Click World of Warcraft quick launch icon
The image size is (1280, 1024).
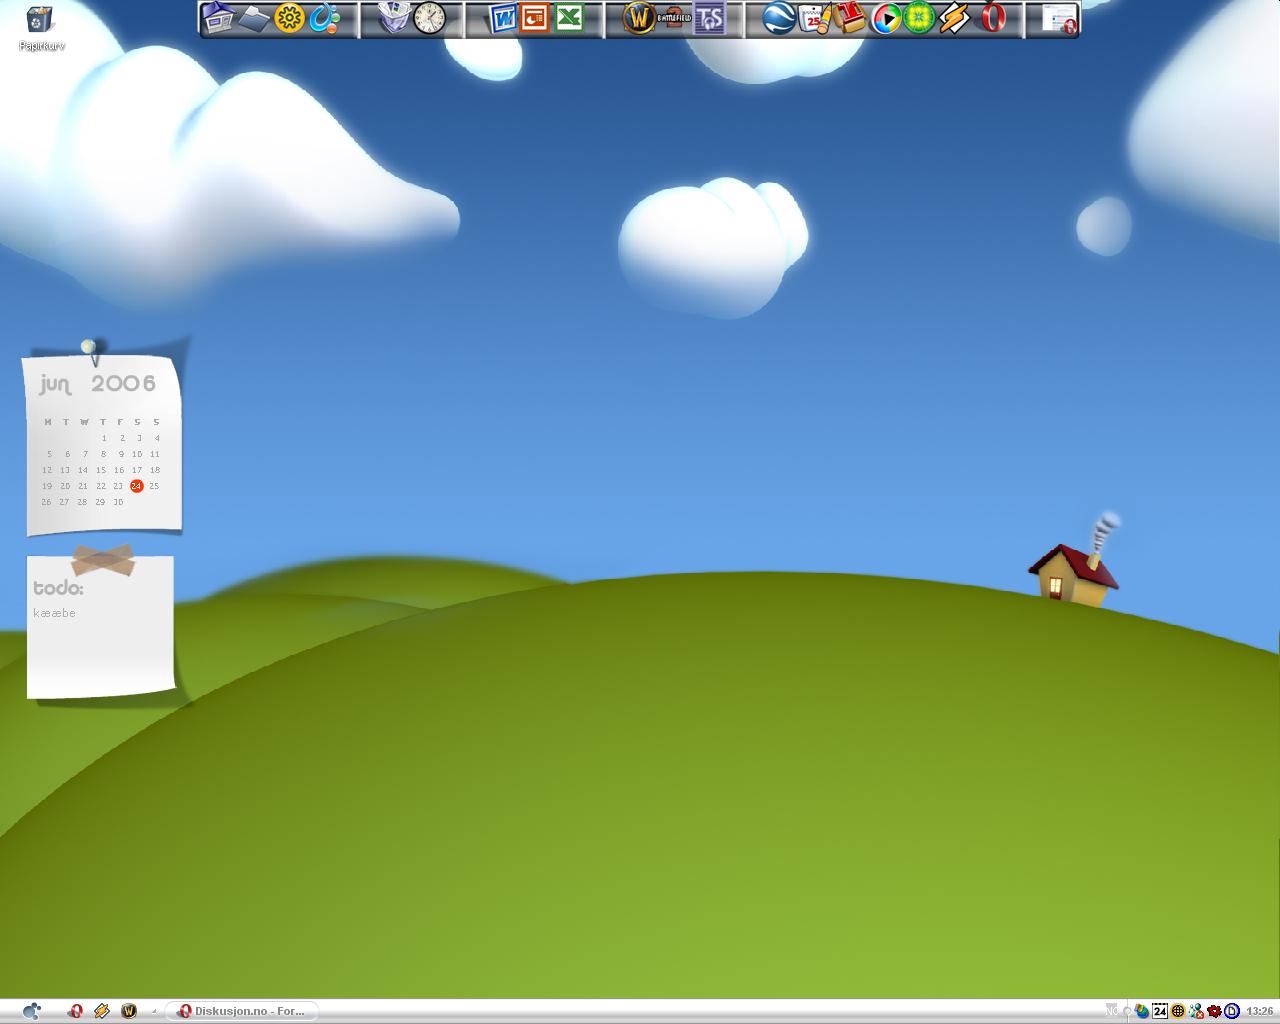128,1011
